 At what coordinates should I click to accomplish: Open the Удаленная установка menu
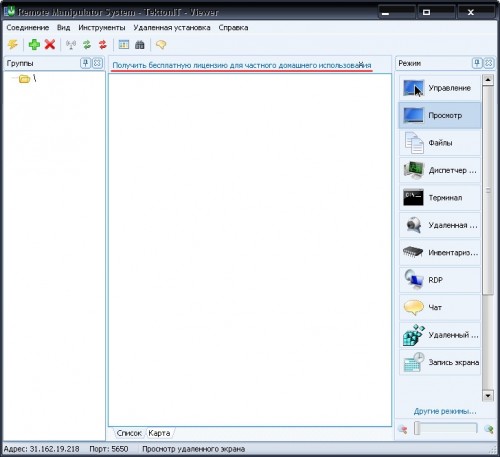(x=172, y=28)
